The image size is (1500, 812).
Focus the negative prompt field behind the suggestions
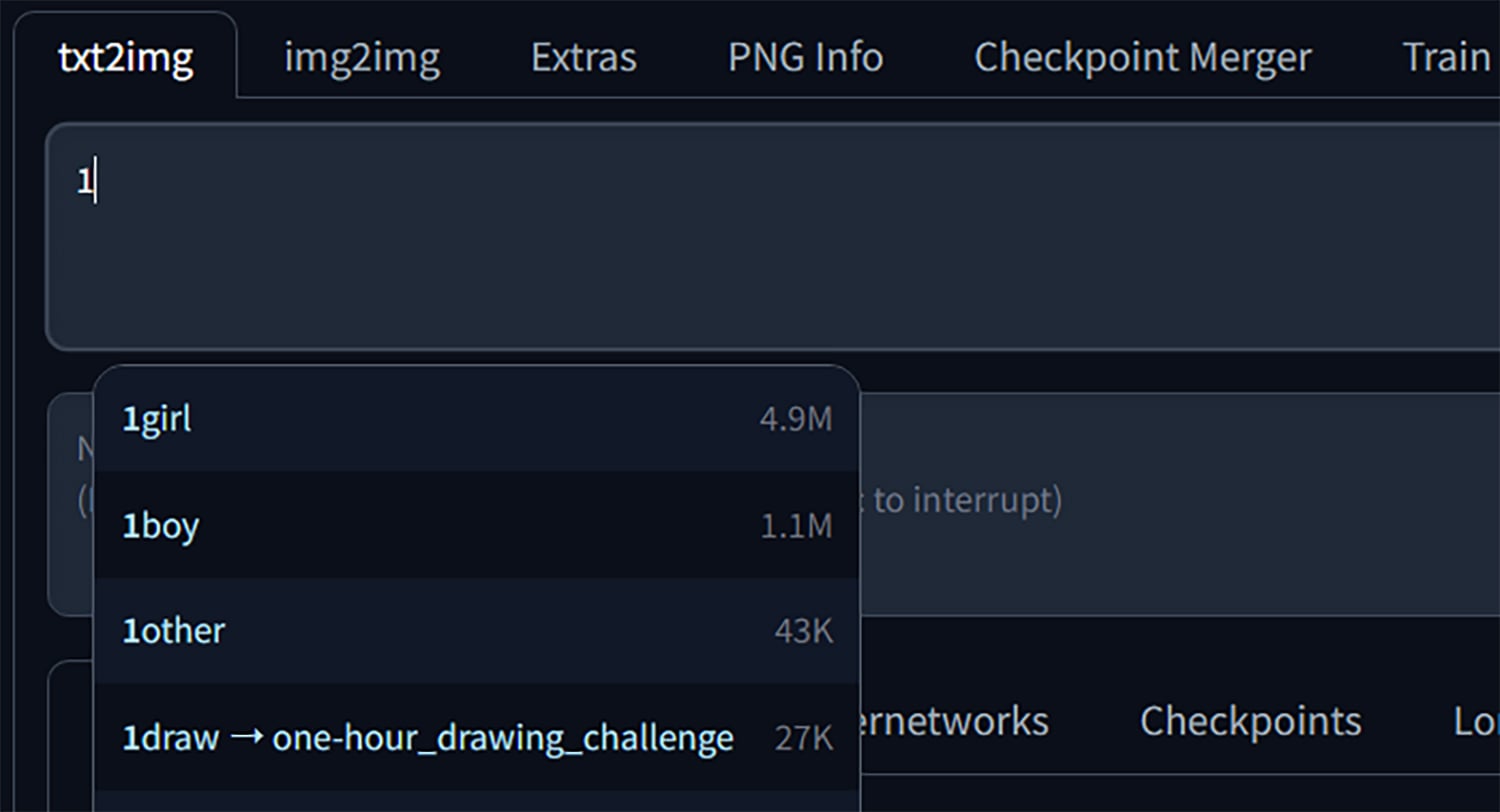click(1180, 504)
